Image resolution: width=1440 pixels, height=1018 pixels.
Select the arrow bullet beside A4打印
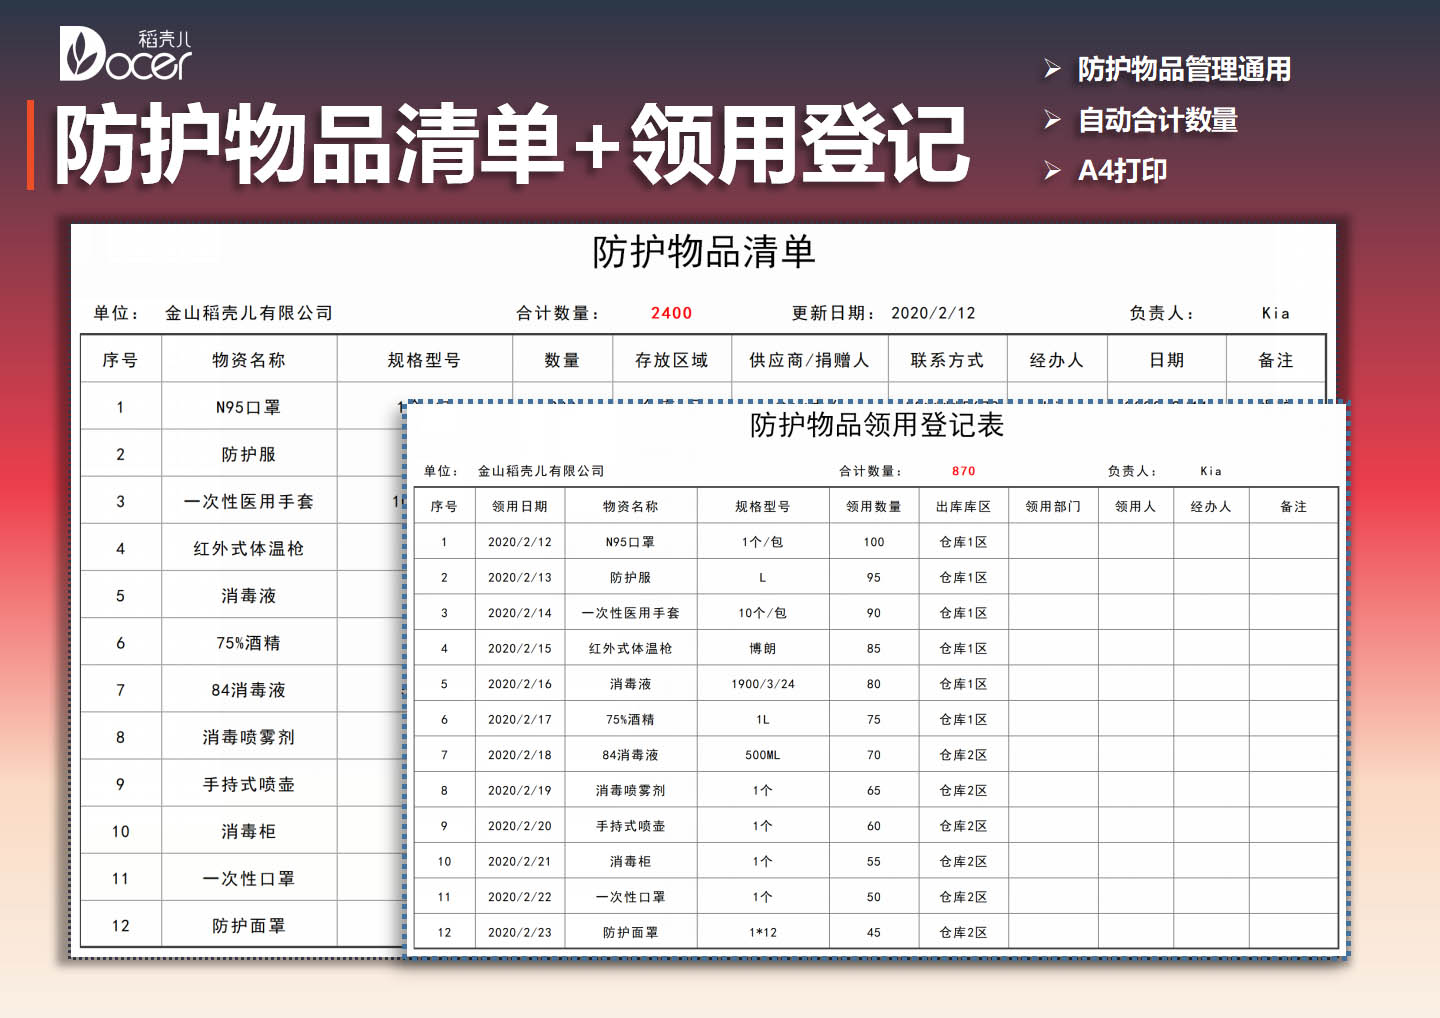[x=1051, y=171]
